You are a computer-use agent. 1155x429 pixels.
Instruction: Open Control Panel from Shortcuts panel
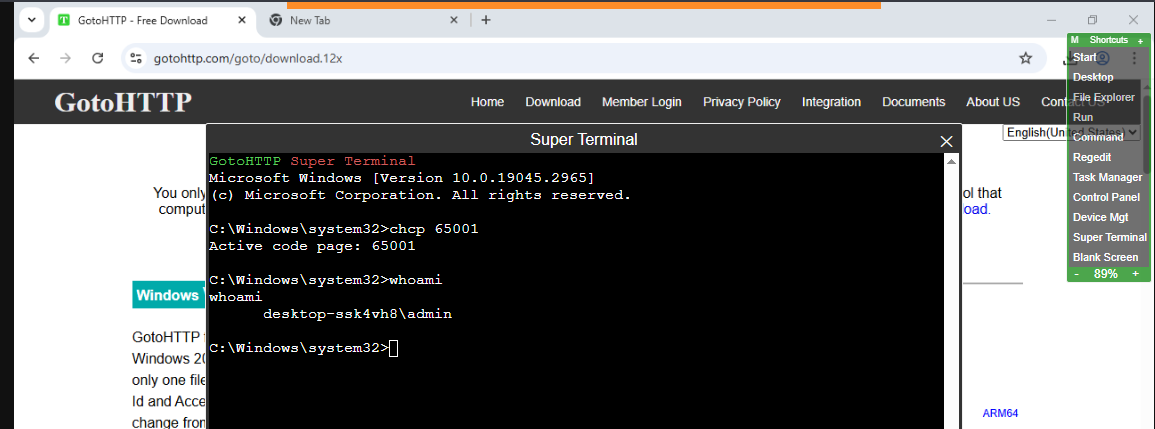[1106, 197]
